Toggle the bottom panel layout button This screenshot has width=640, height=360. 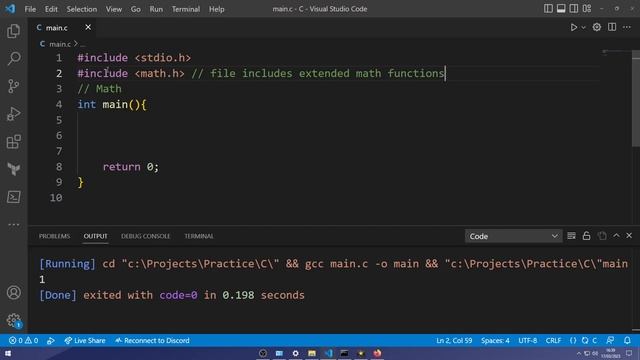[x=561, y=9]
